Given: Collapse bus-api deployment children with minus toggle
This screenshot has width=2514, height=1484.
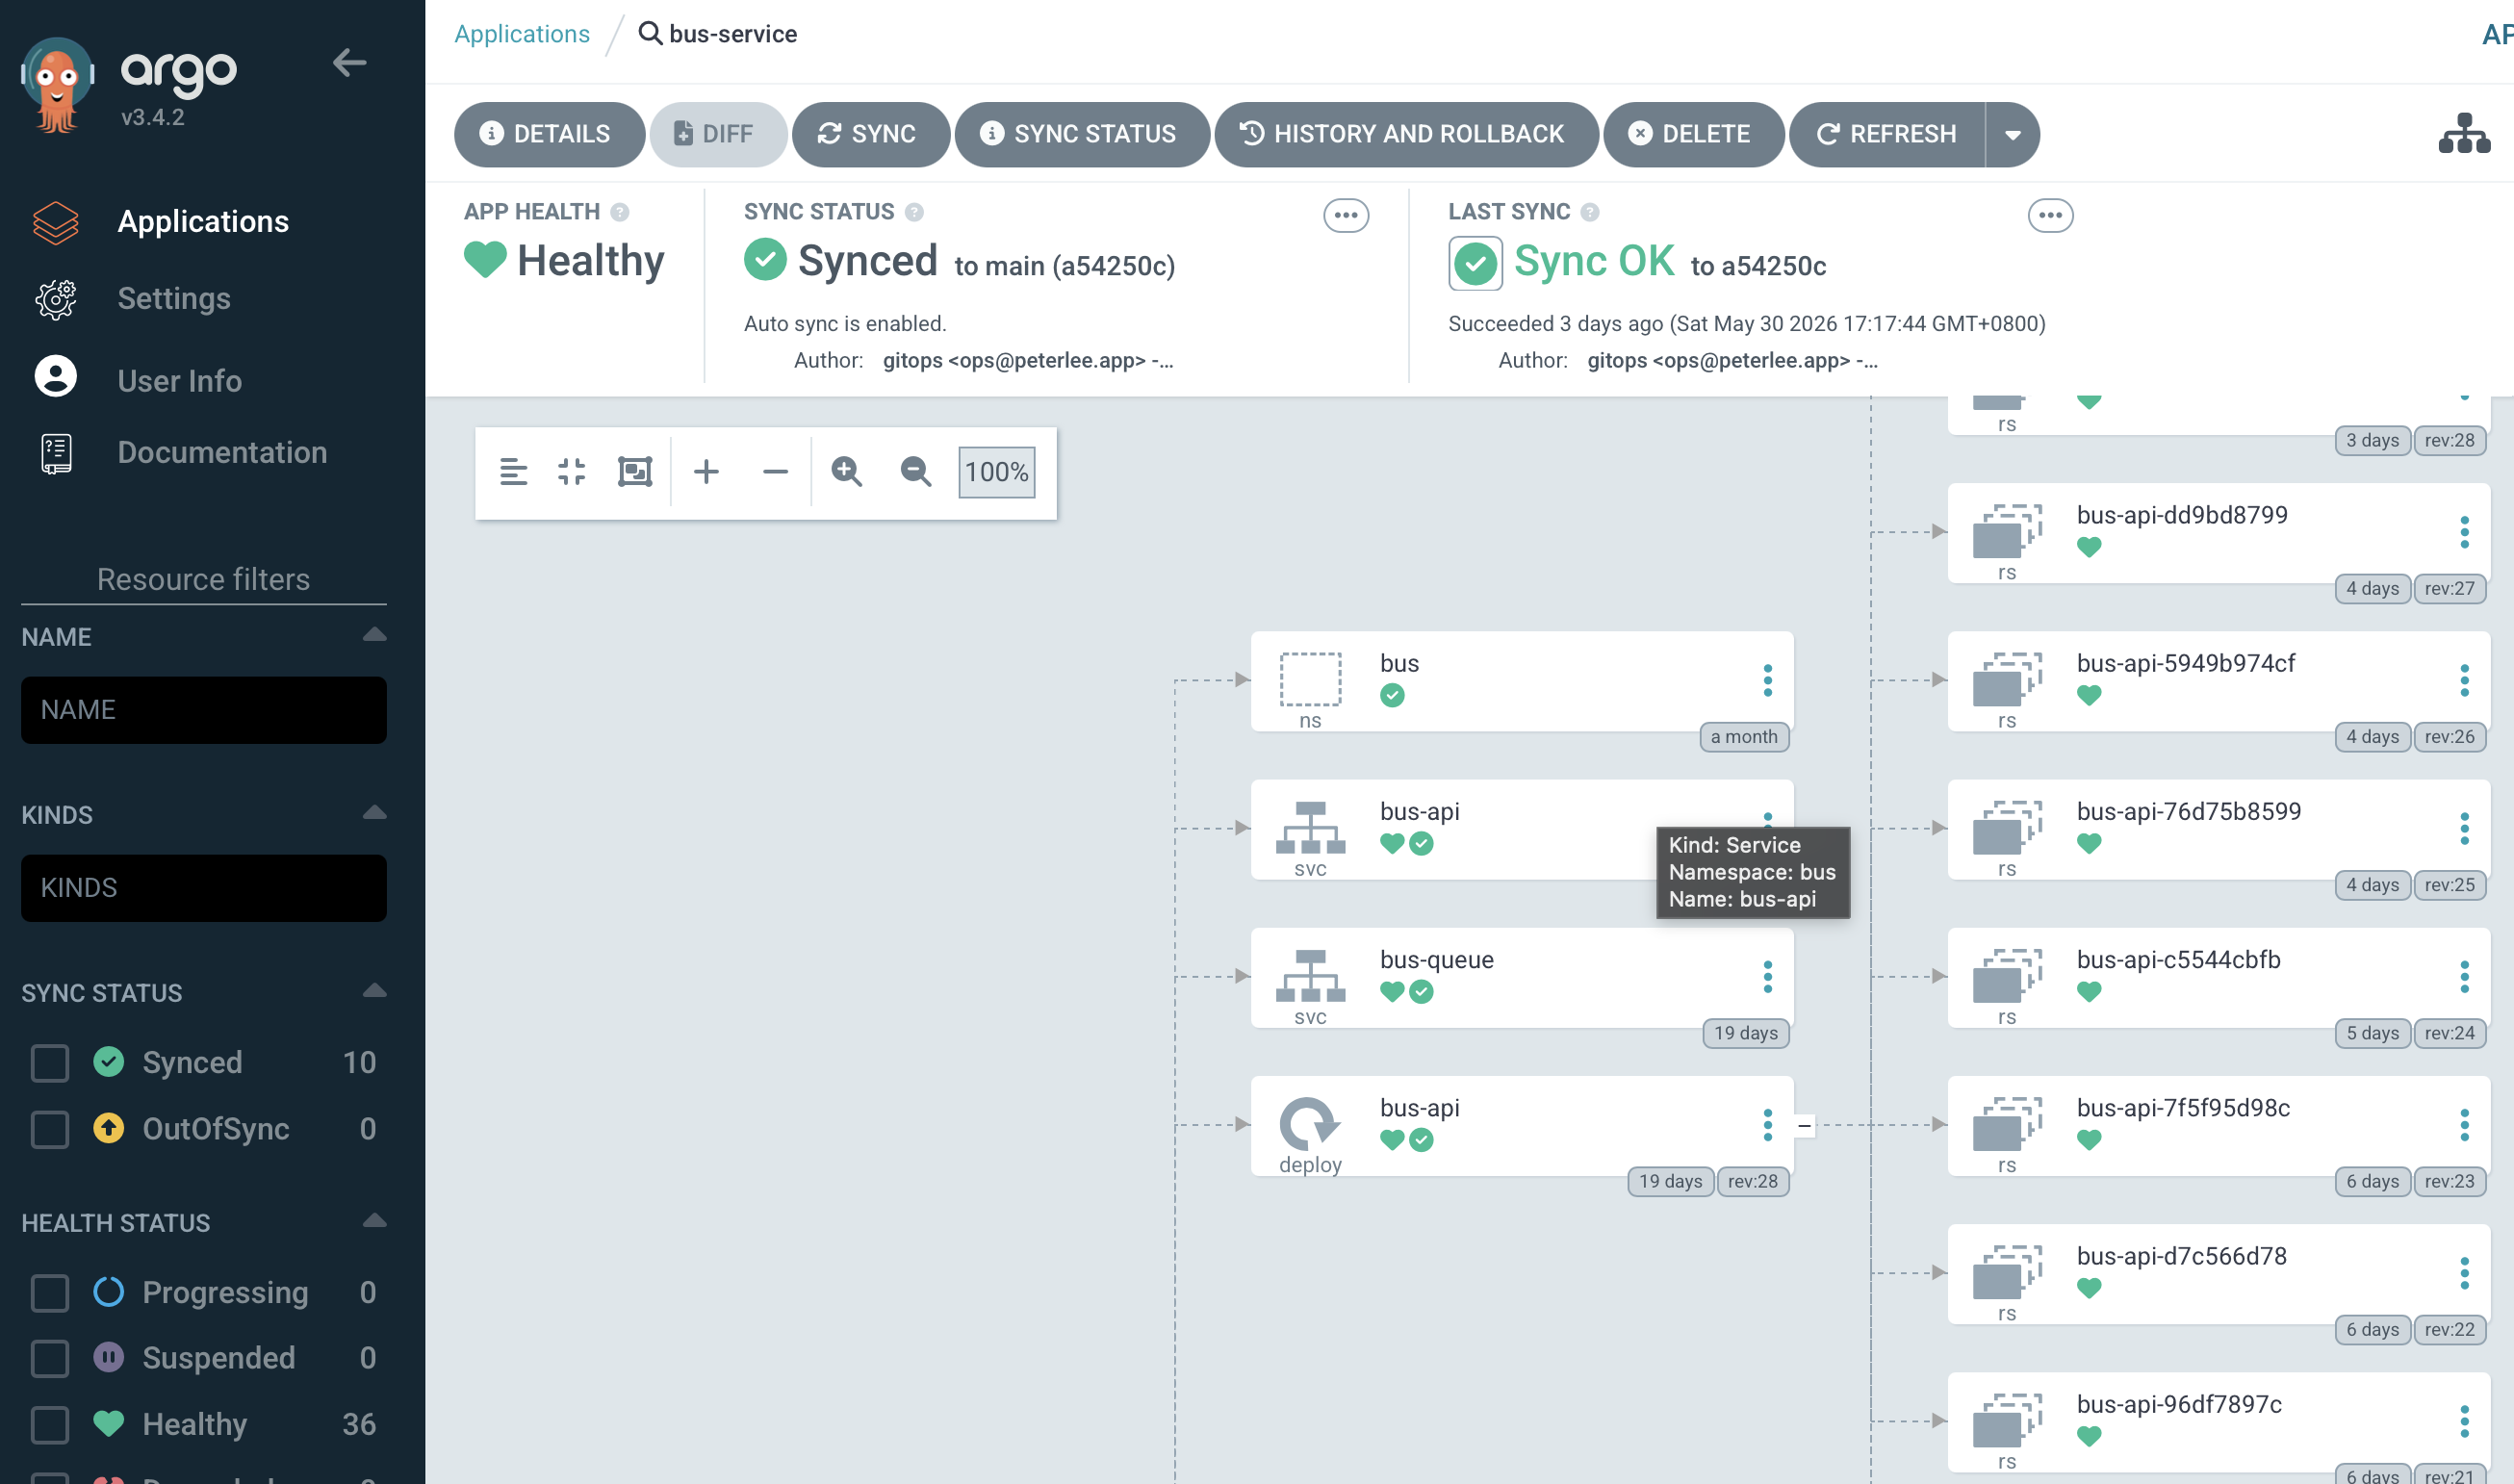Looking at the screenshot, I should tap(1804, 1126).
